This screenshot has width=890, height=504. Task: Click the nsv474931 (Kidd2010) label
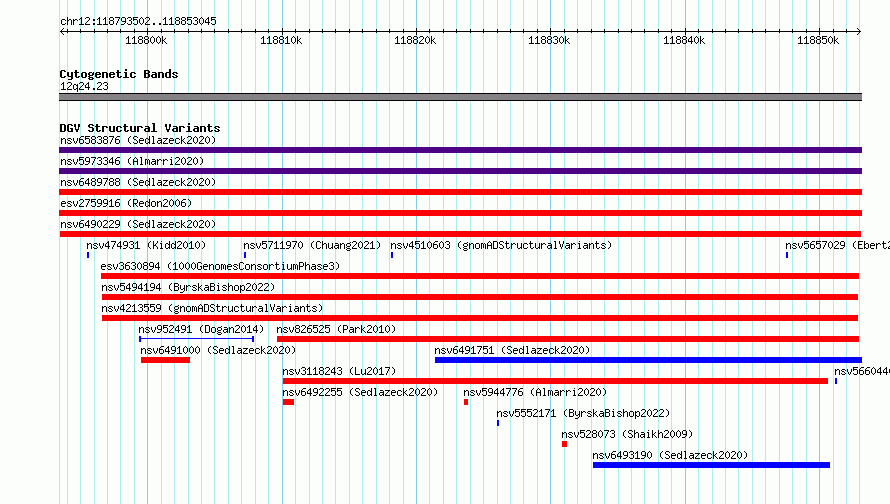click(x=146, y=245)
